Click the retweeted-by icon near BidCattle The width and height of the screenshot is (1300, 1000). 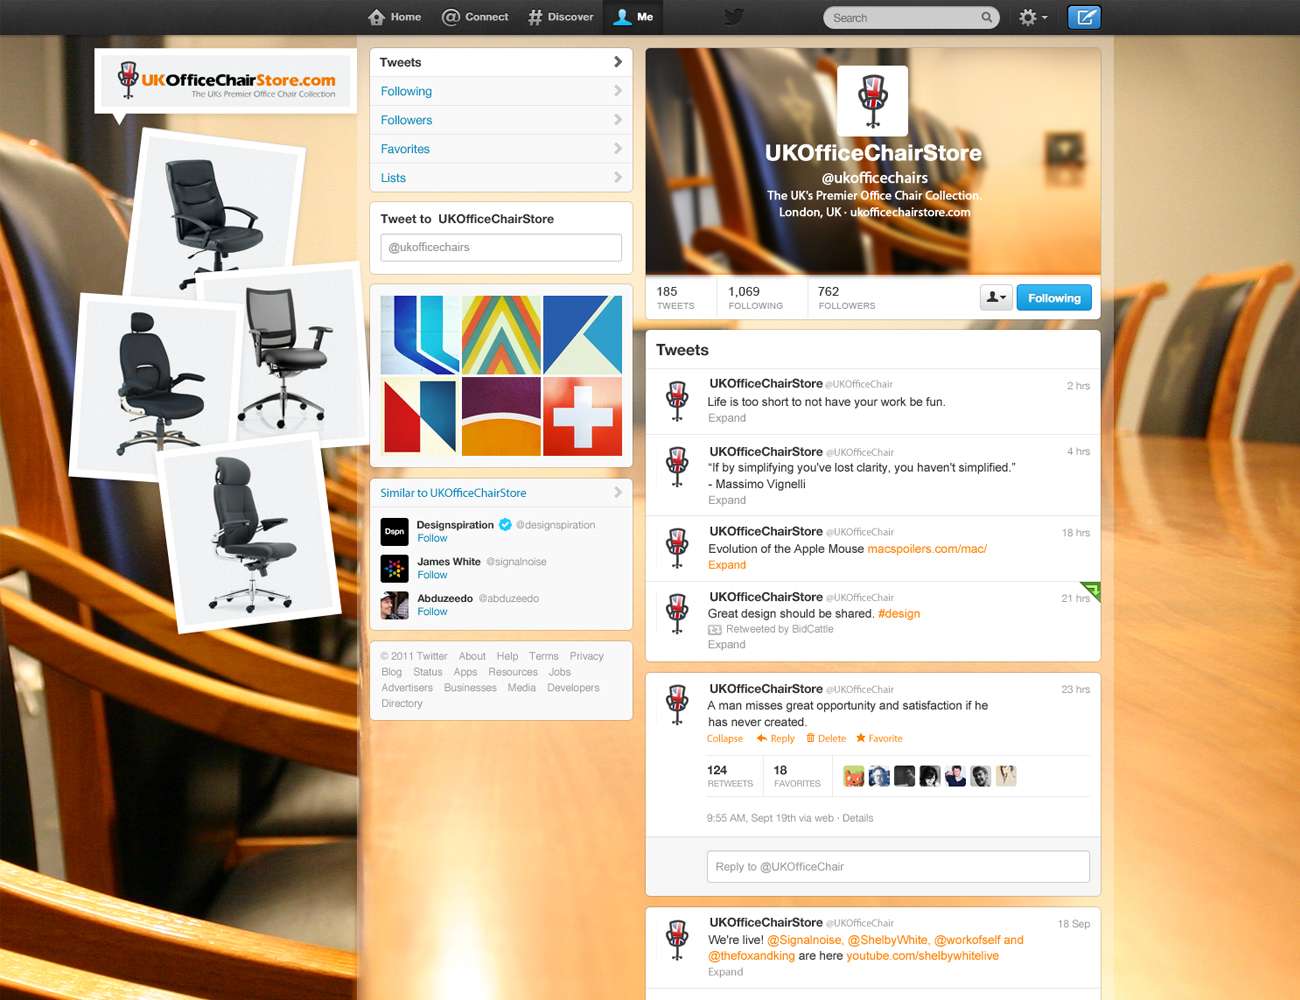715,630
